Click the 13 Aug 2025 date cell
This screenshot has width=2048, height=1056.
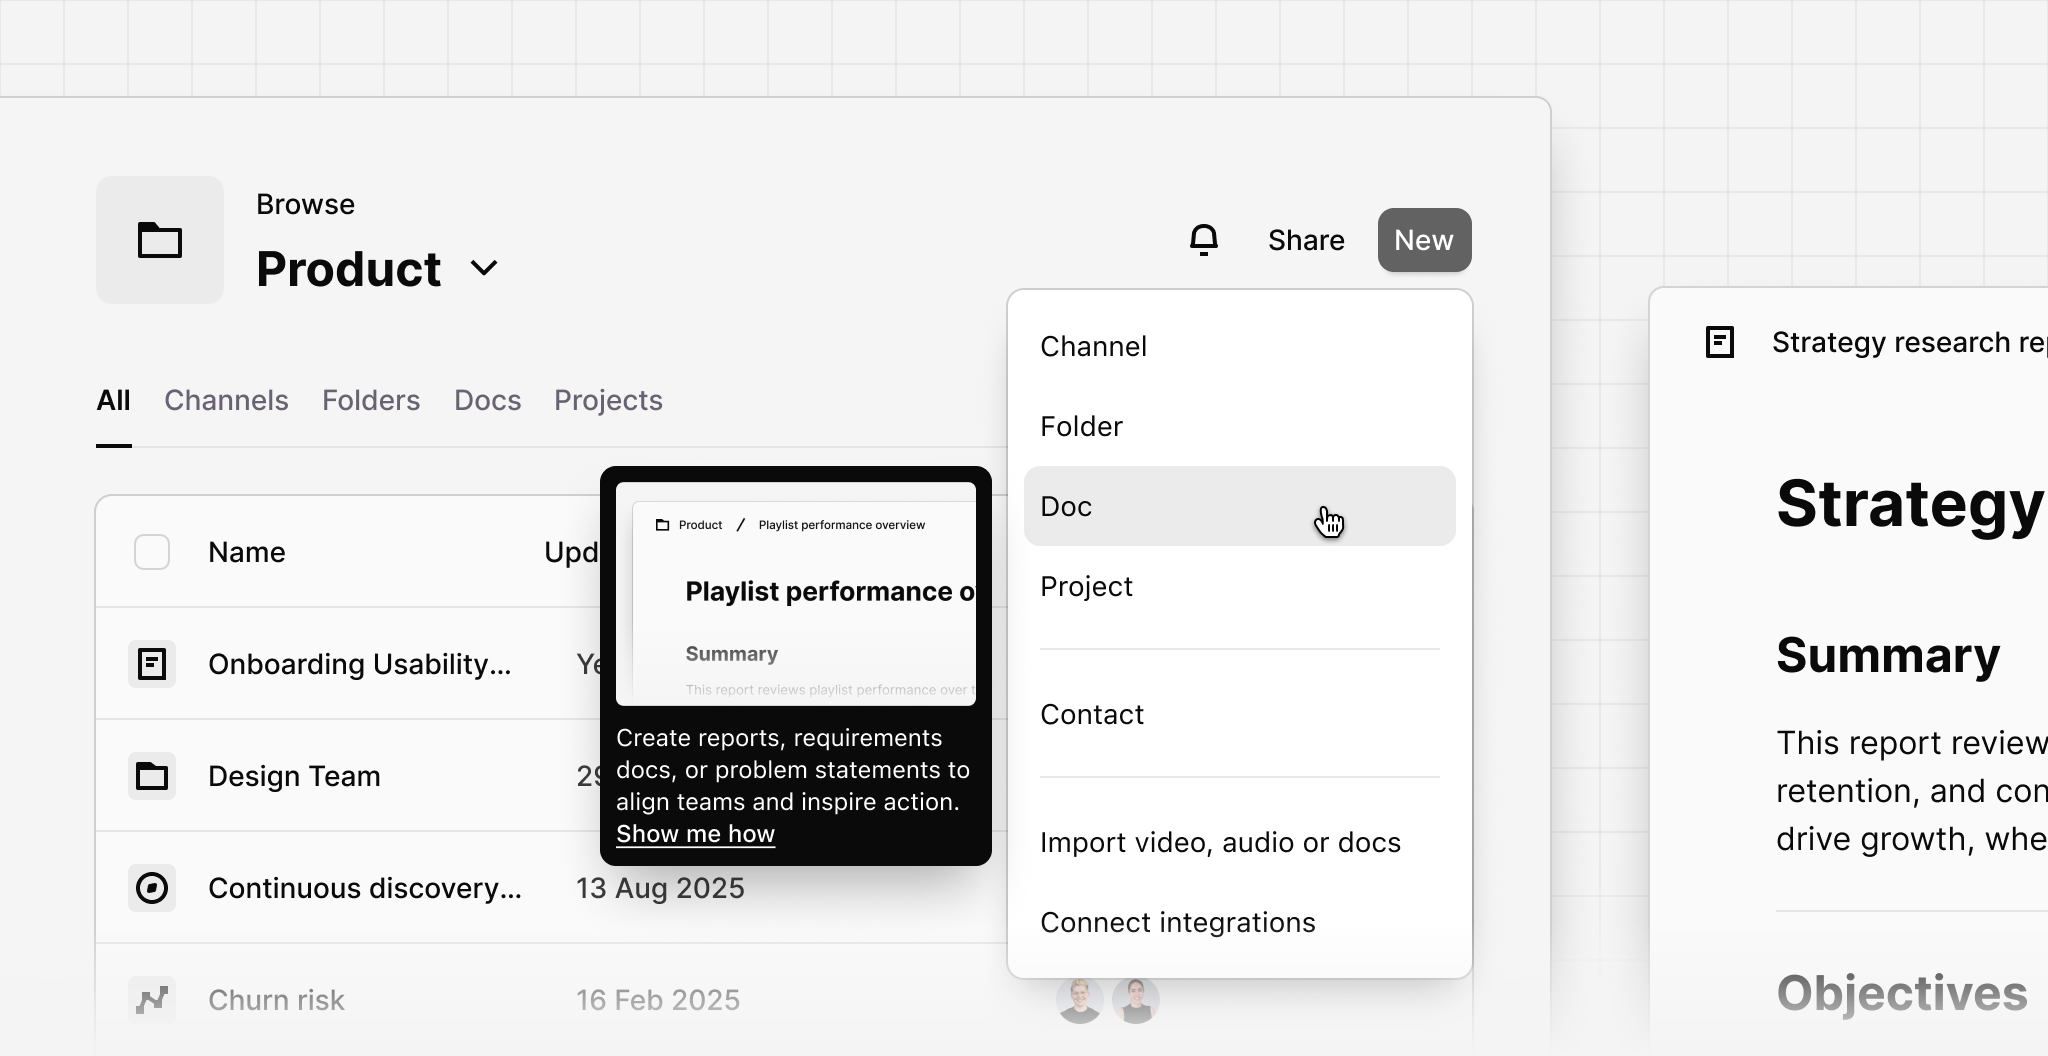pyautogui.click(x=660, y=888)
